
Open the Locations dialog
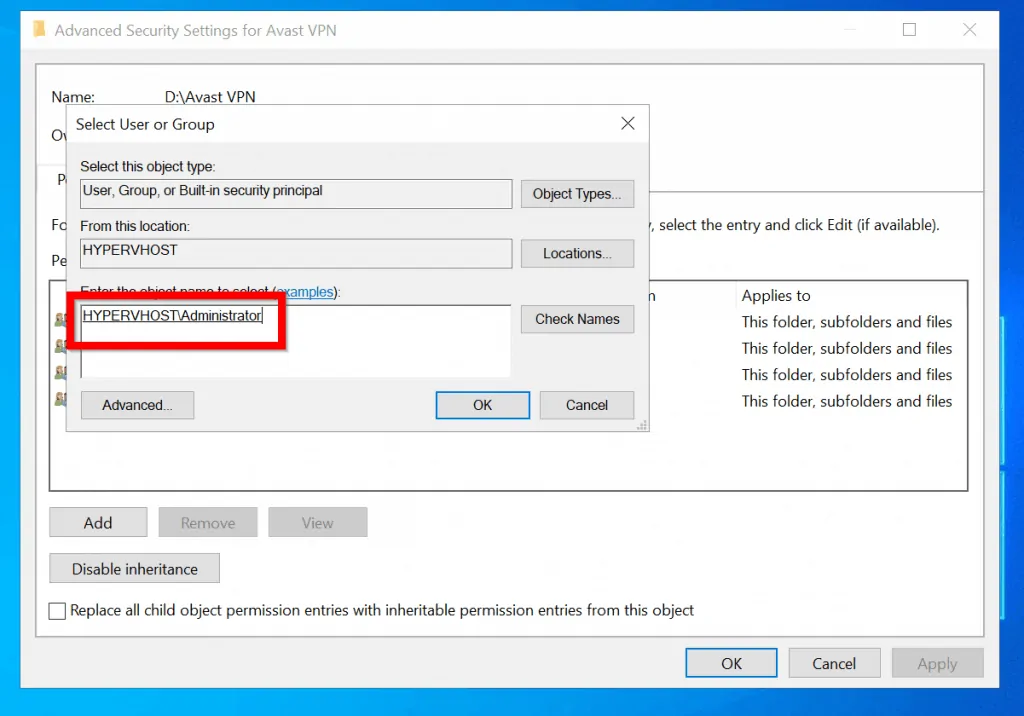click(x=577, y=253)
